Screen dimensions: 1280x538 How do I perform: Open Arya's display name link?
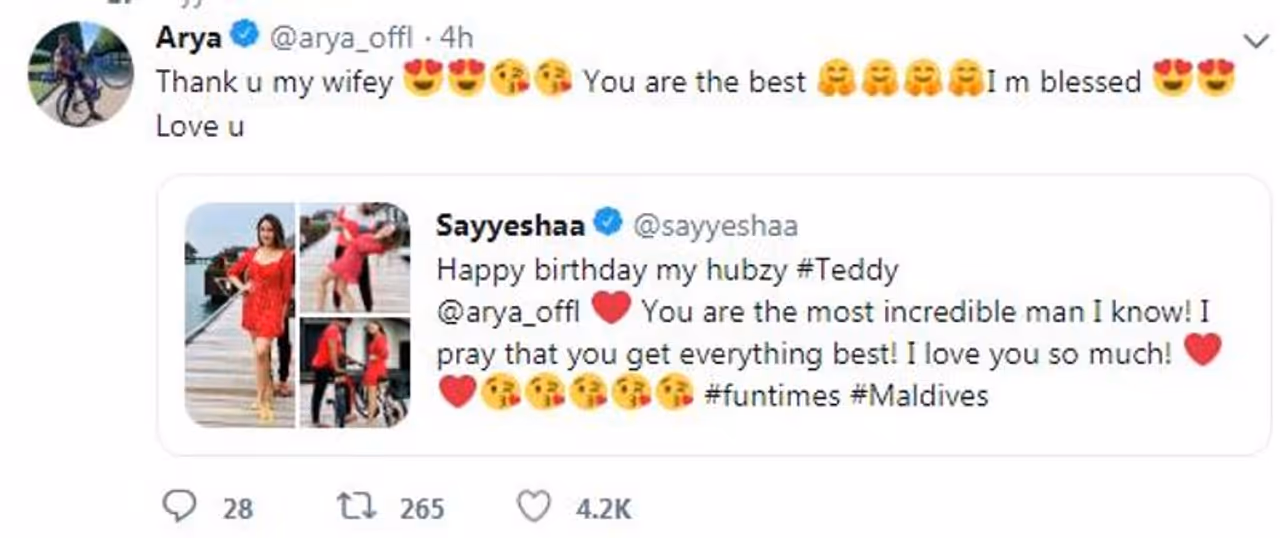(190, 38)
